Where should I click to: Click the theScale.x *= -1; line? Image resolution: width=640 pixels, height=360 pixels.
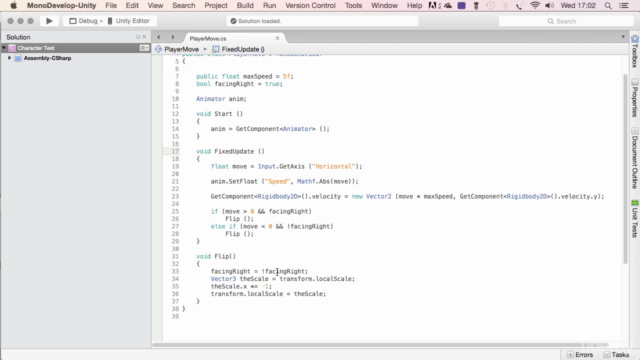point(241,286)
